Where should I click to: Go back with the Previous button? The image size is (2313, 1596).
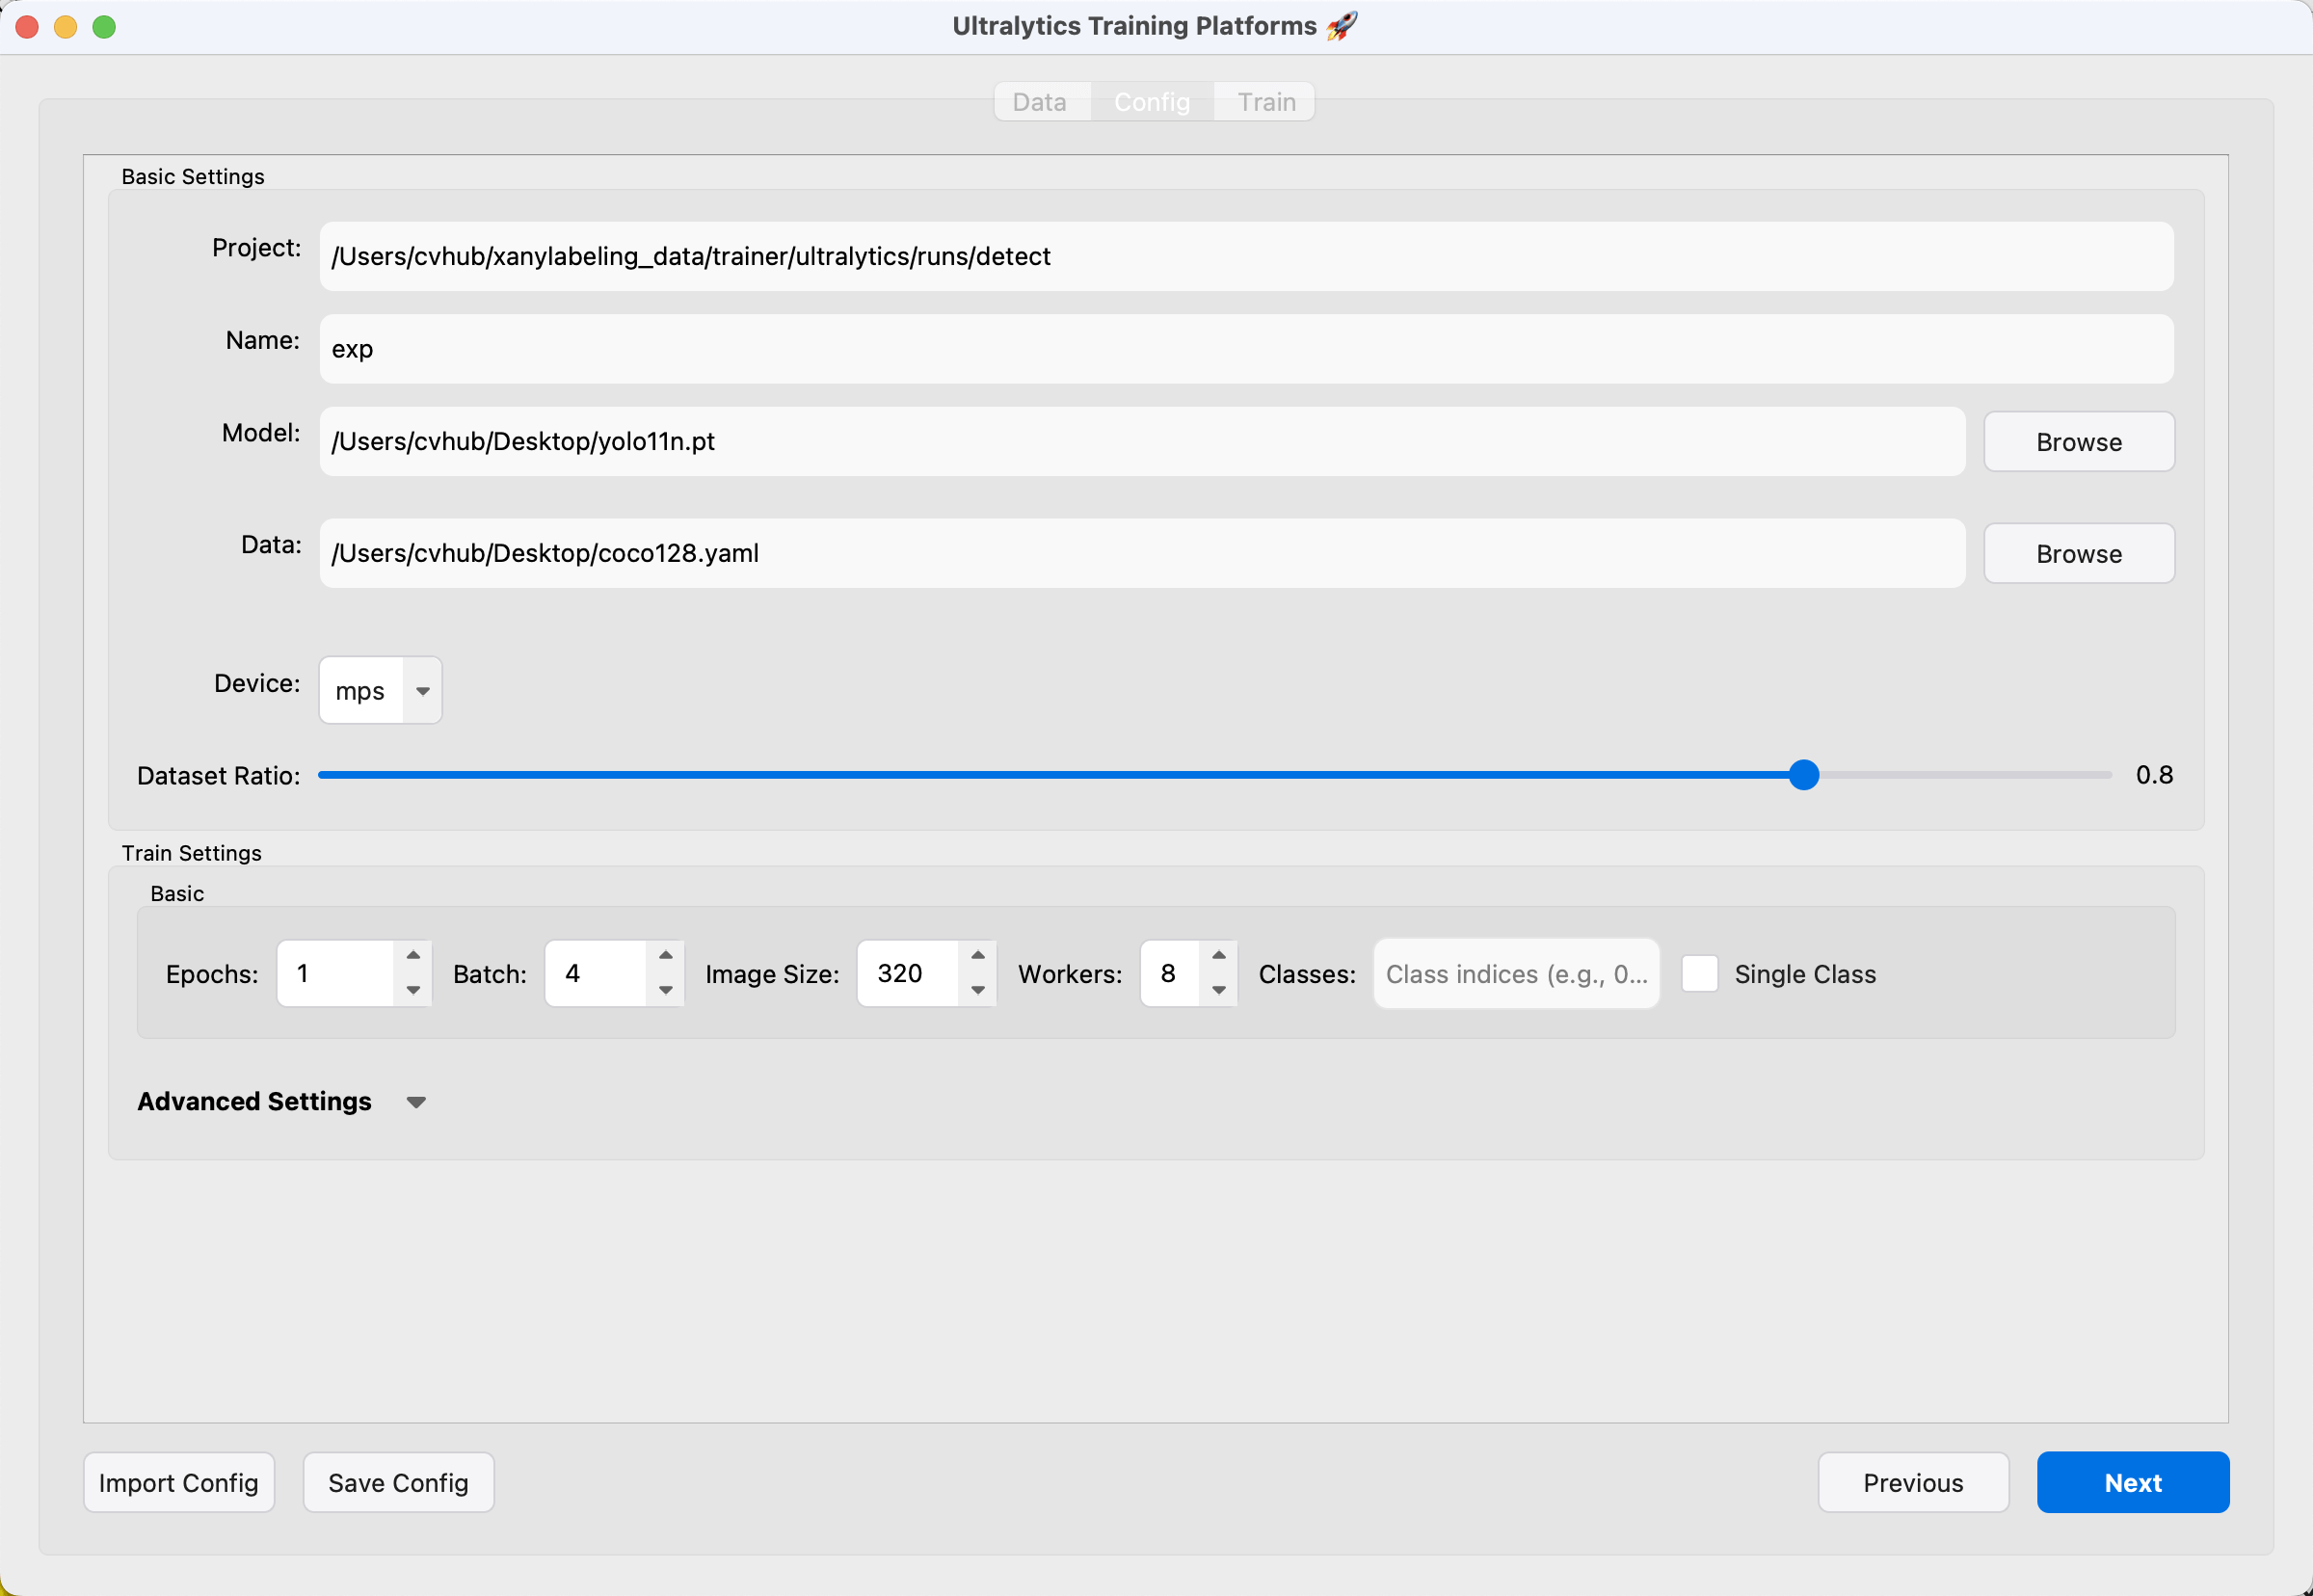coord(1913,1483)
